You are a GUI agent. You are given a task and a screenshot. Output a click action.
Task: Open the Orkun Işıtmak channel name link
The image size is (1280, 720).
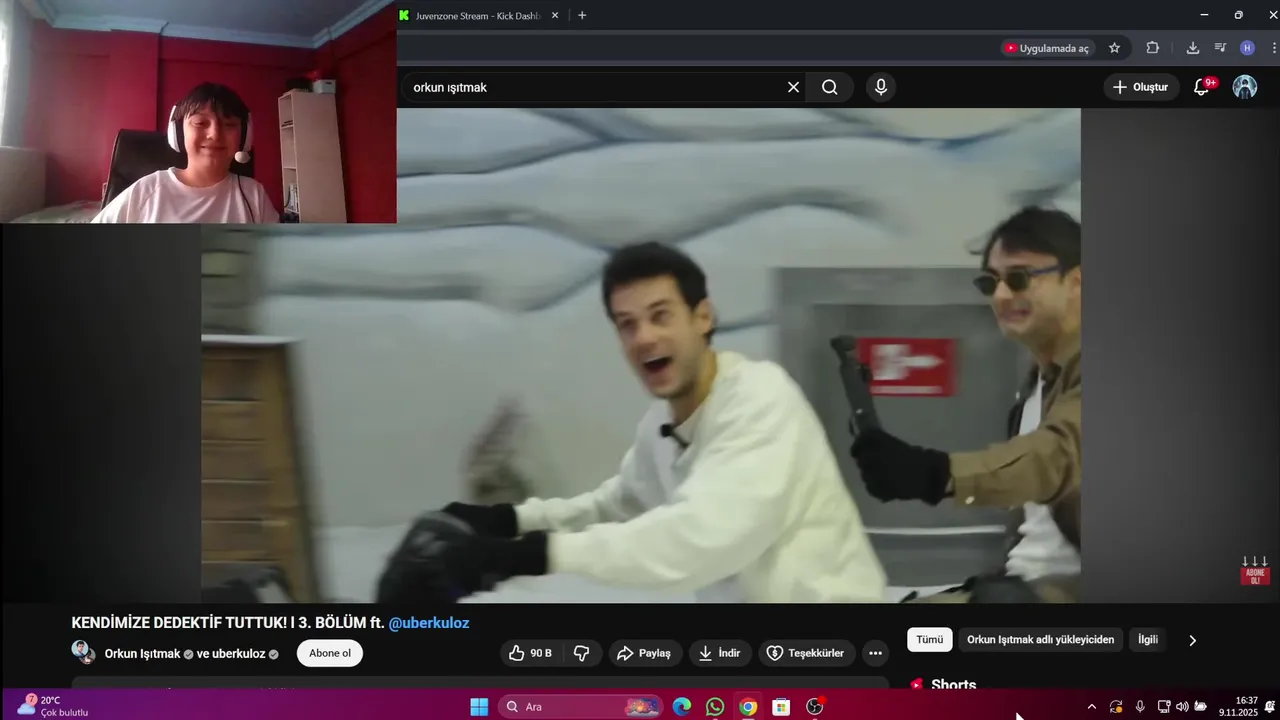coord(142,654)
